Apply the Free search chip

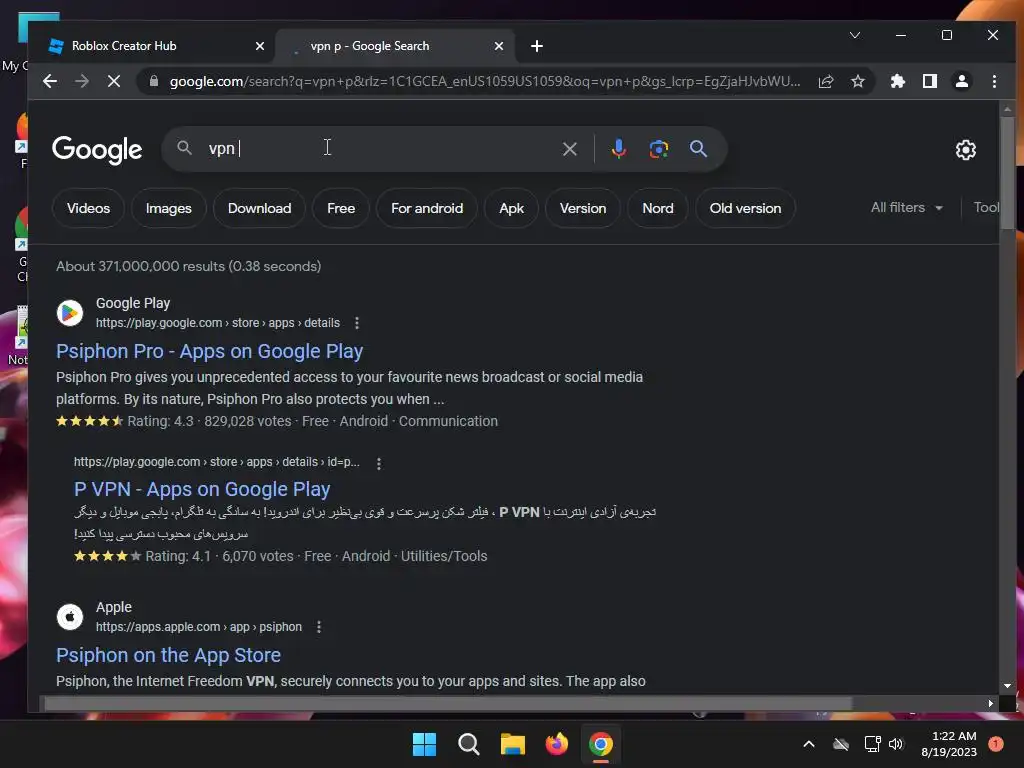(x=341, y=208)
